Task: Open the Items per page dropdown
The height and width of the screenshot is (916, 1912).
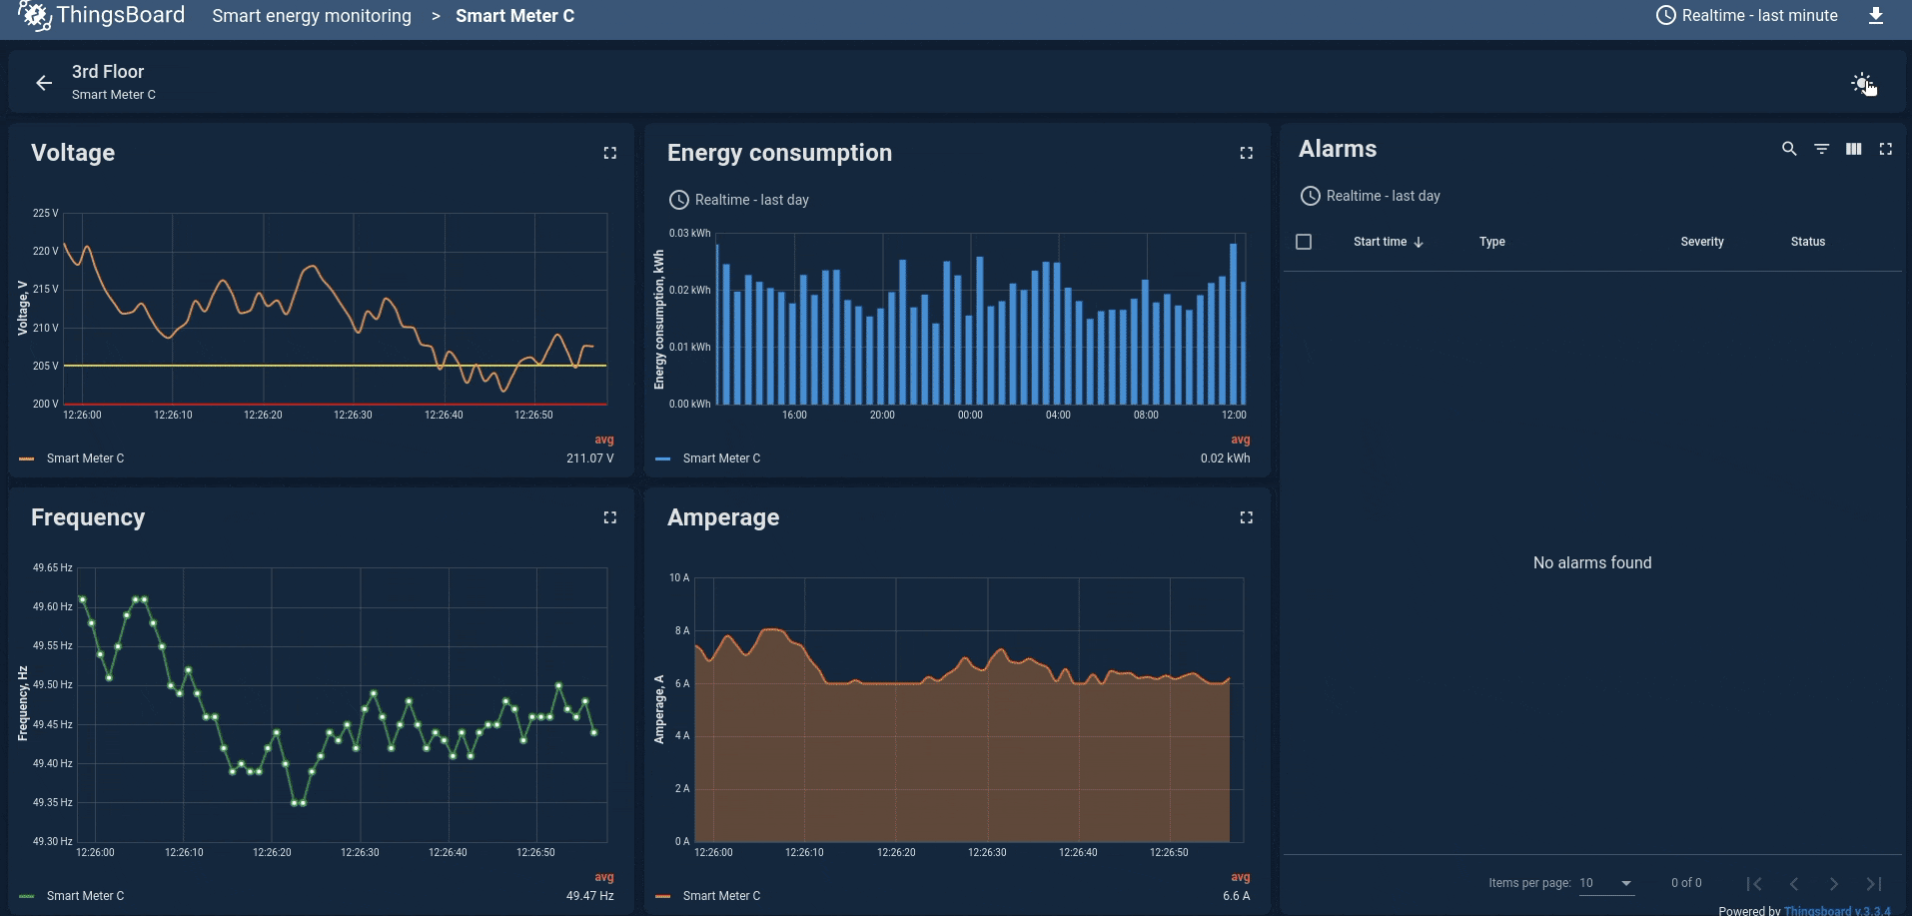Action: click(1604, 883)
